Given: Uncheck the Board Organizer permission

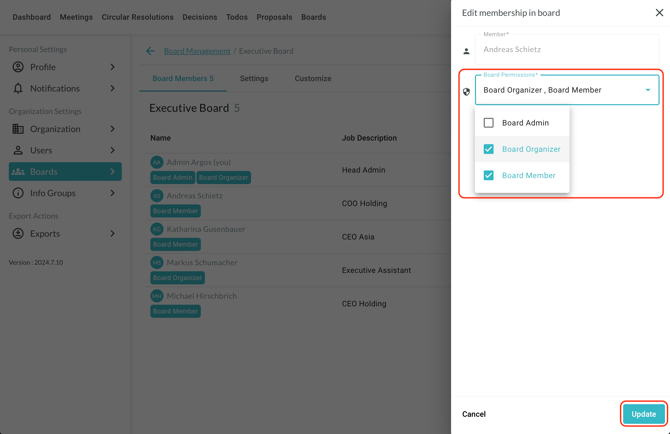Looking at the screenshot, I should tap(489, 149).
